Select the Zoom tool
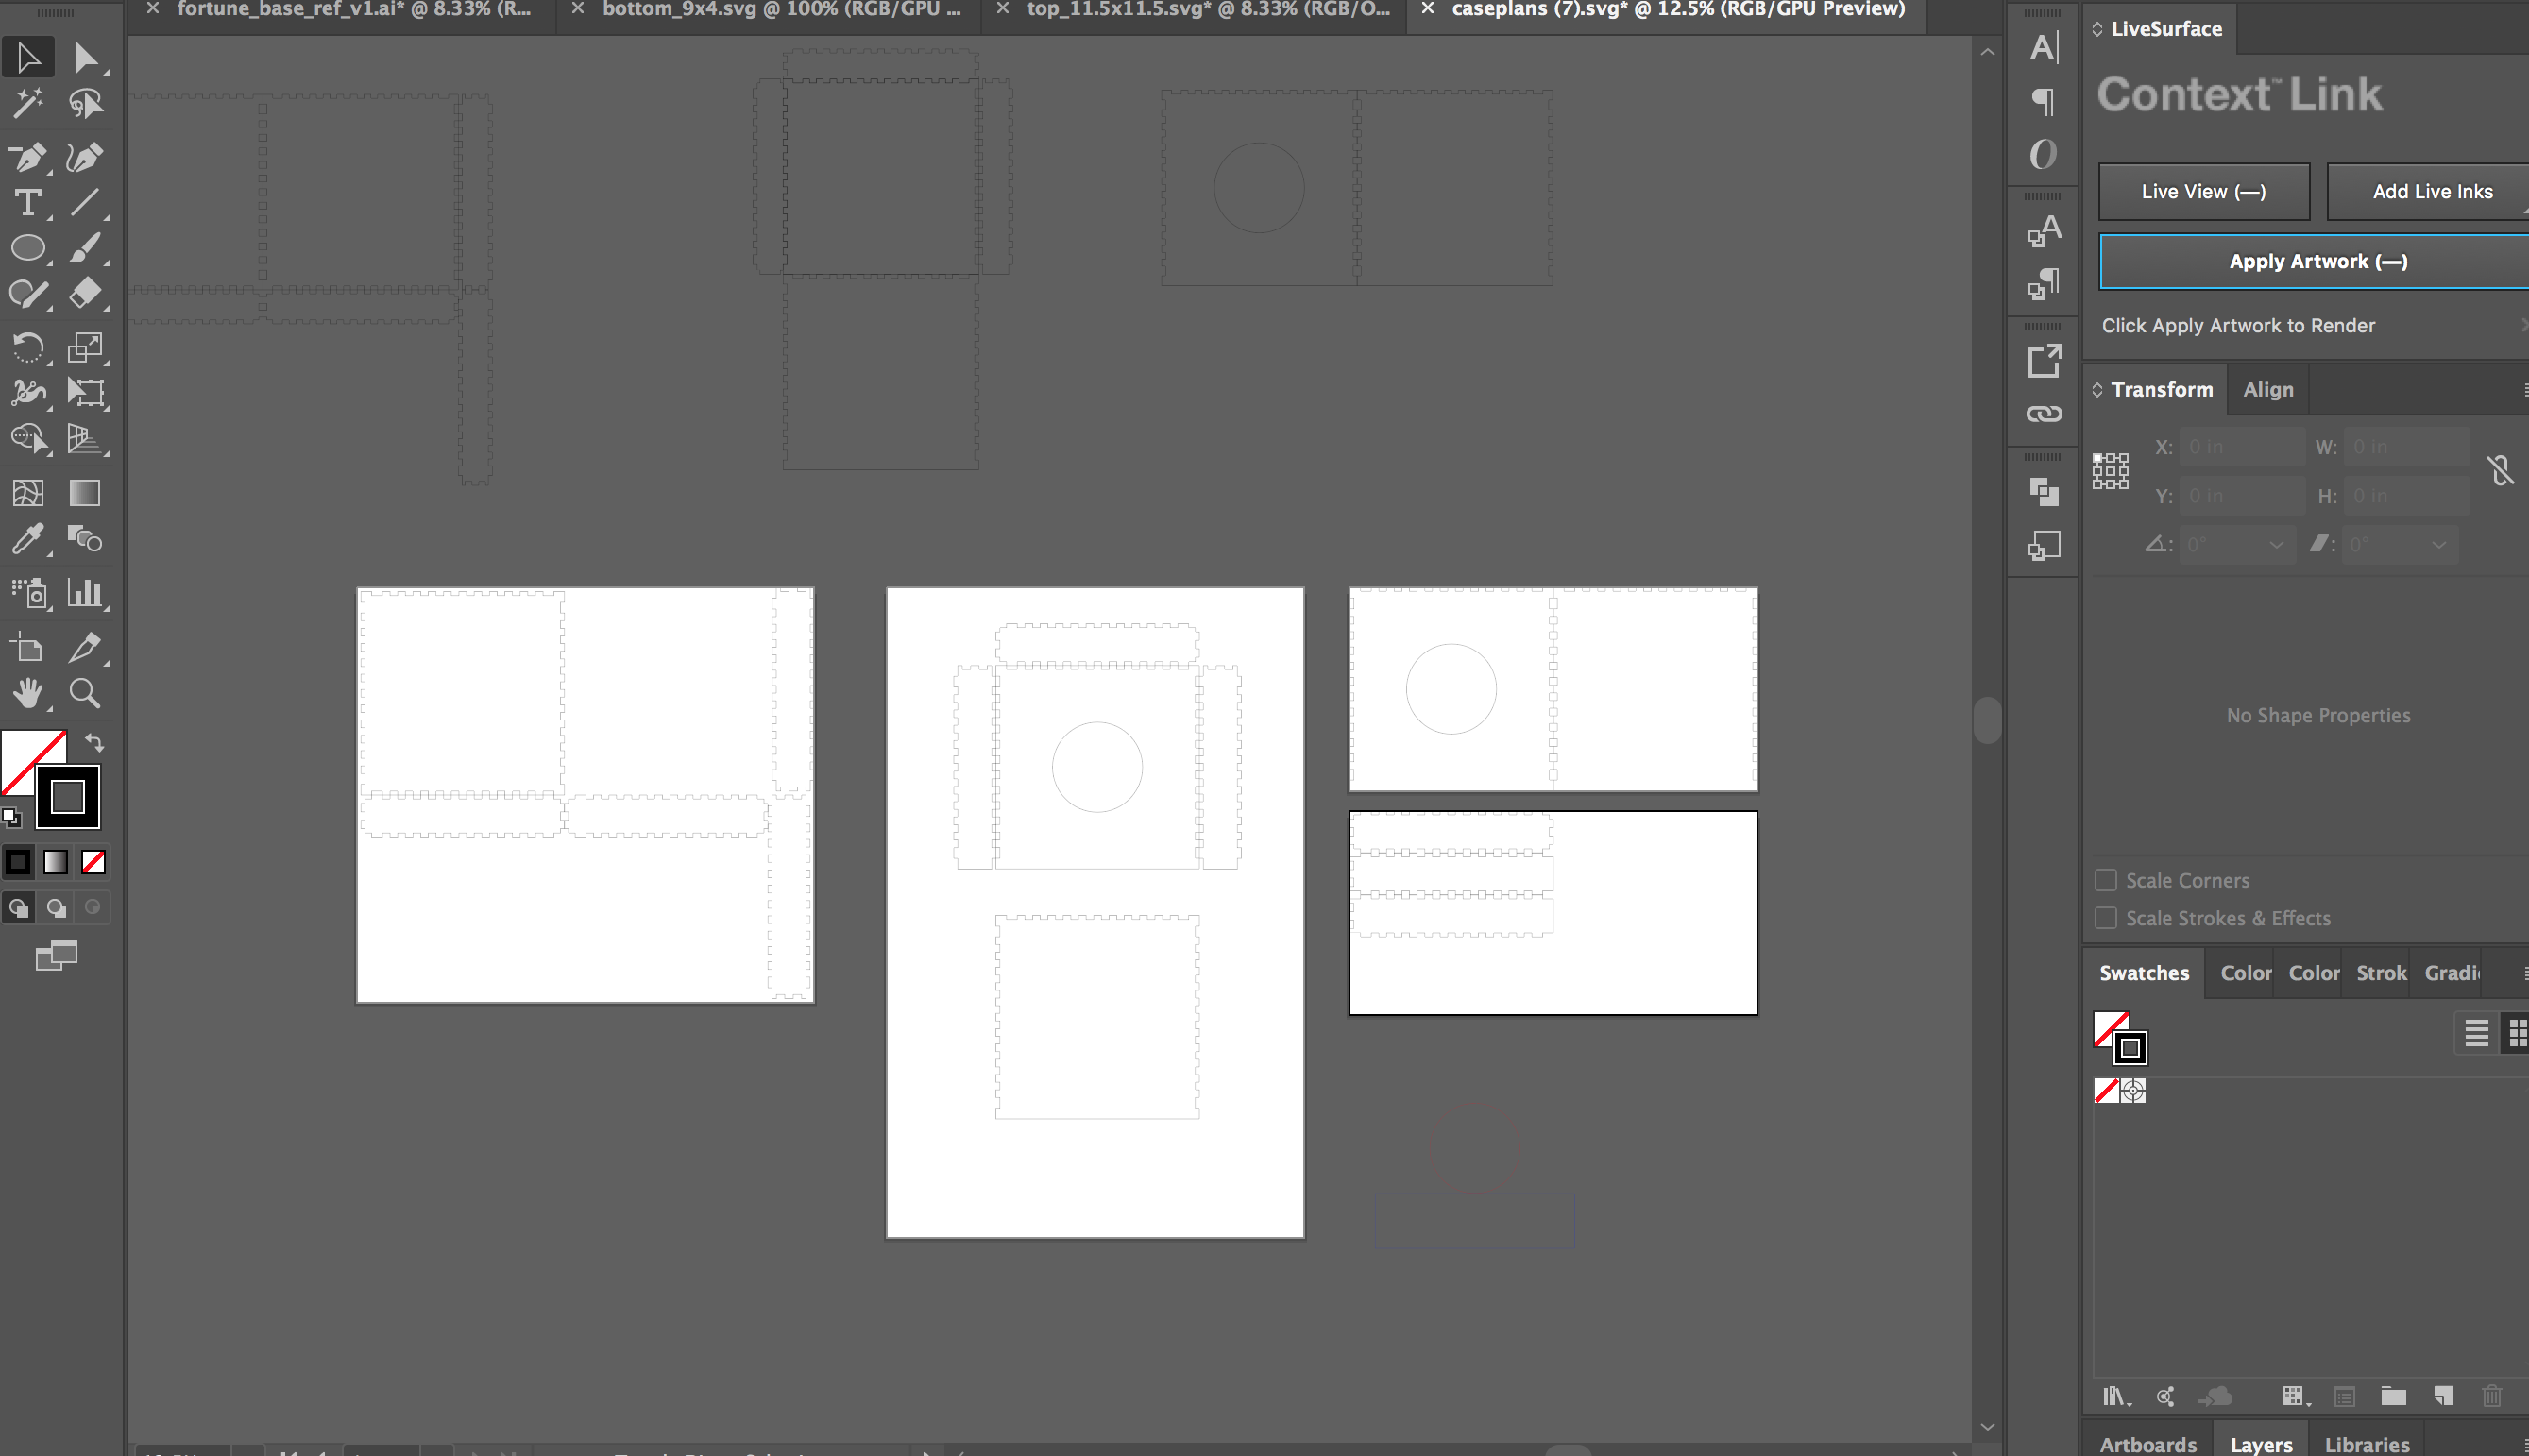The width and height of the screenshot is (2529, 1456). point(85,693)
